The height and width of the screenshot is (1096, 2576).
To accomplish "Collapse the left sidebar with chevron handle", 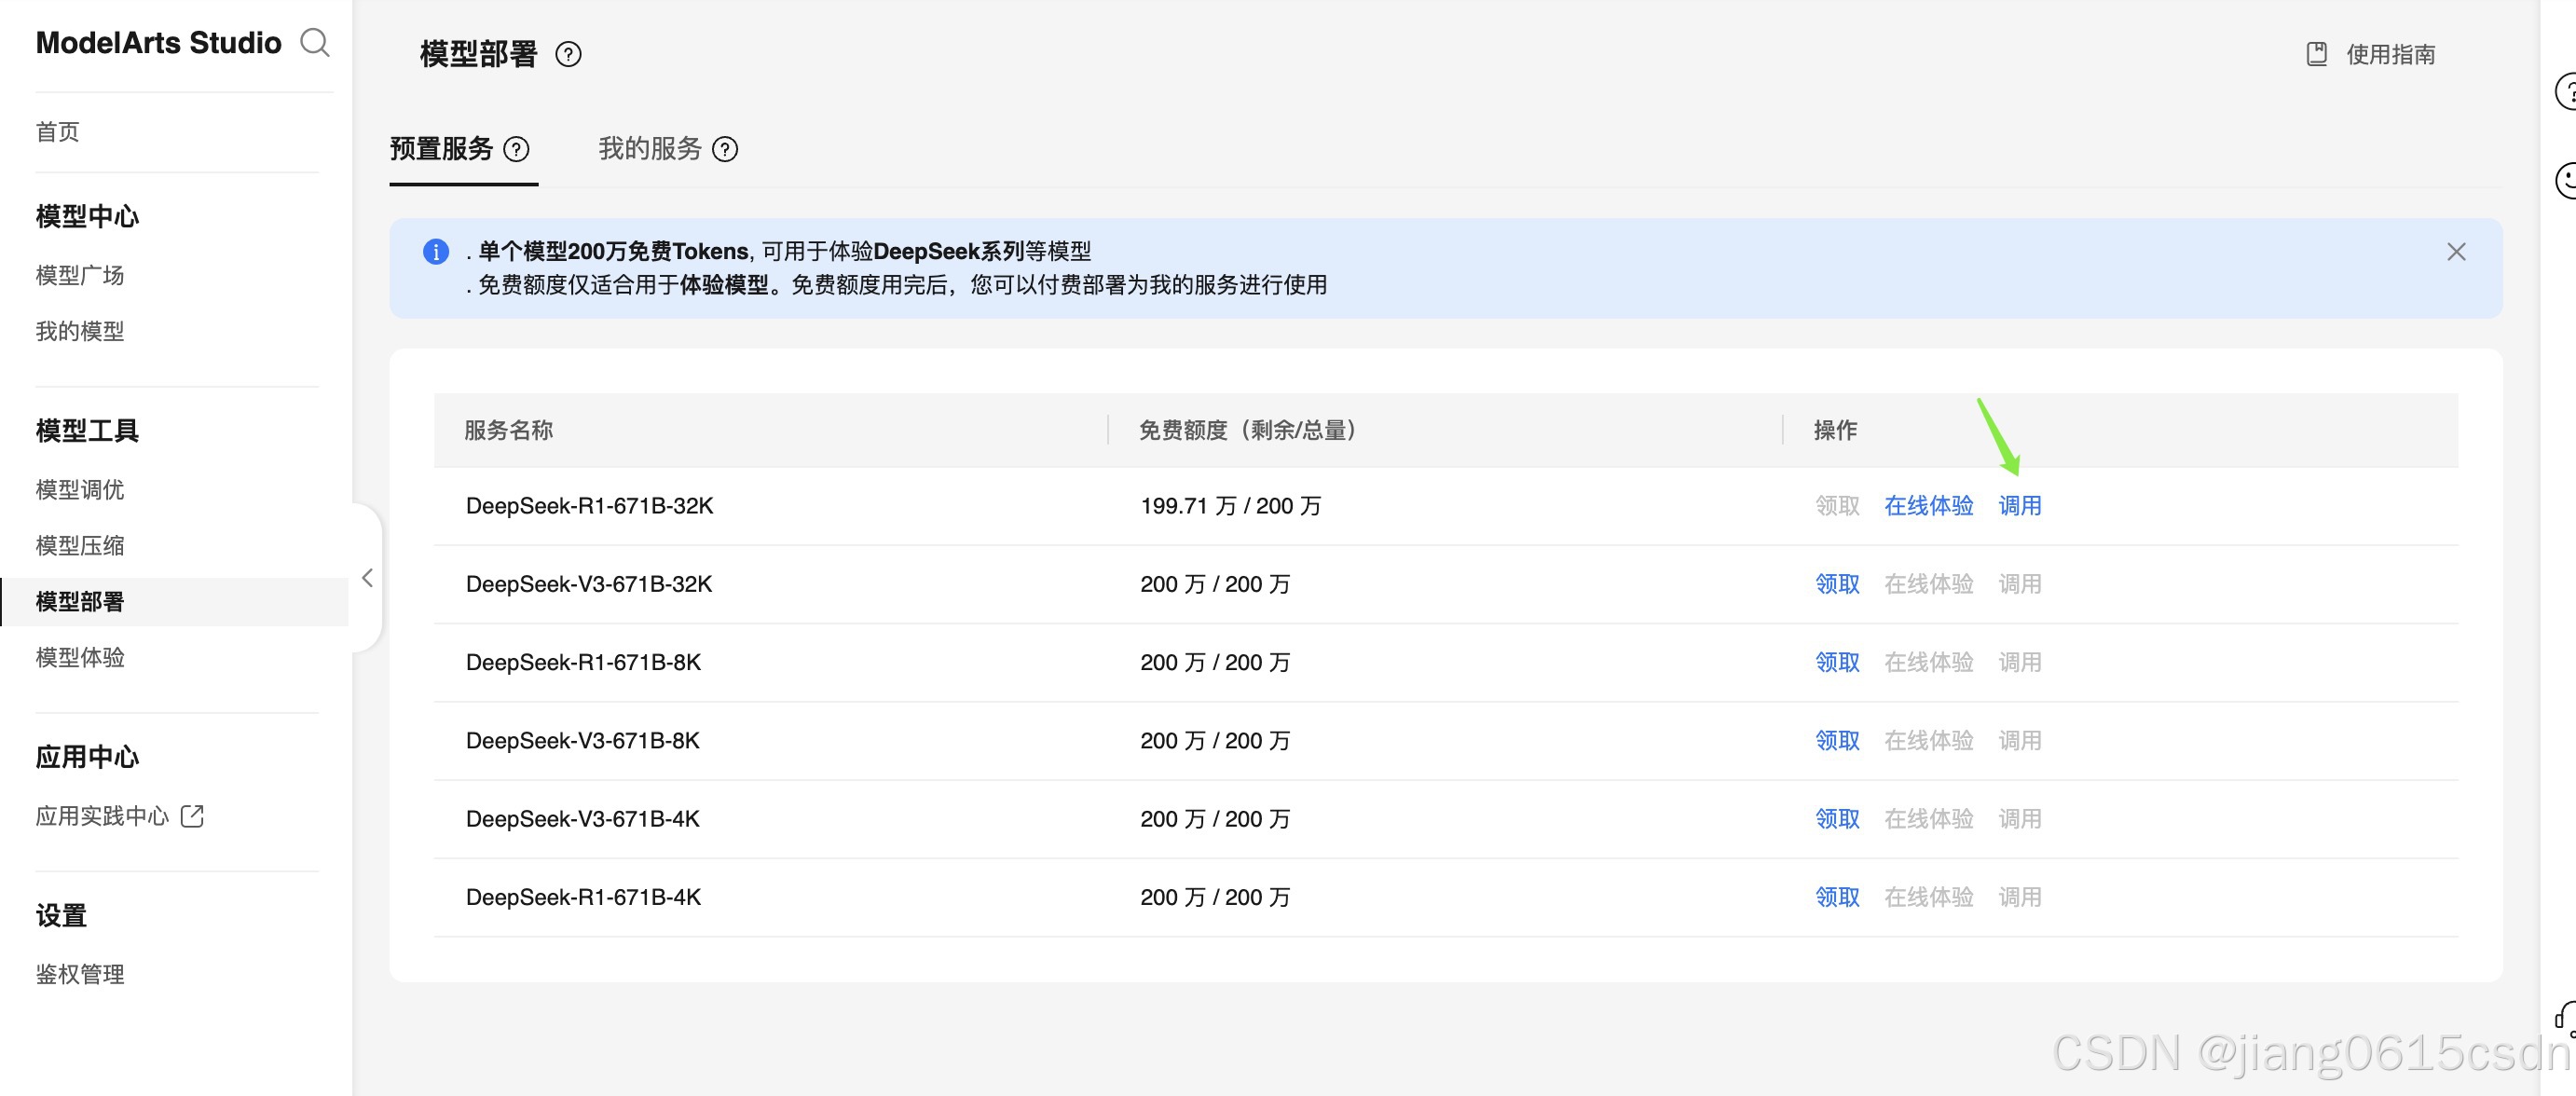I will 367,578.
